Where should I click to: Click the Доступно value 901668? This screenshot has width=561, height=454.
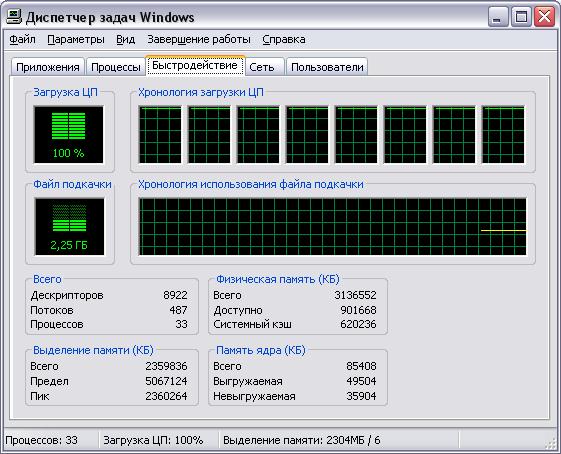[x=358, y=310]
